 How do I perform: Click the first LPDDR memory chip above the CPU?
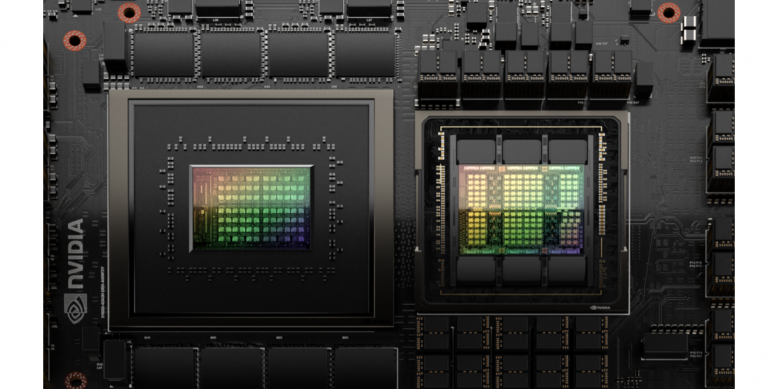(x=163, y=54)
